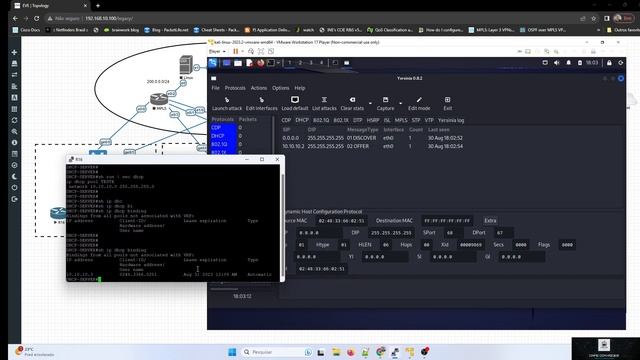Click Load default toolbar icon
640x360 pixels.
point(295,104)
